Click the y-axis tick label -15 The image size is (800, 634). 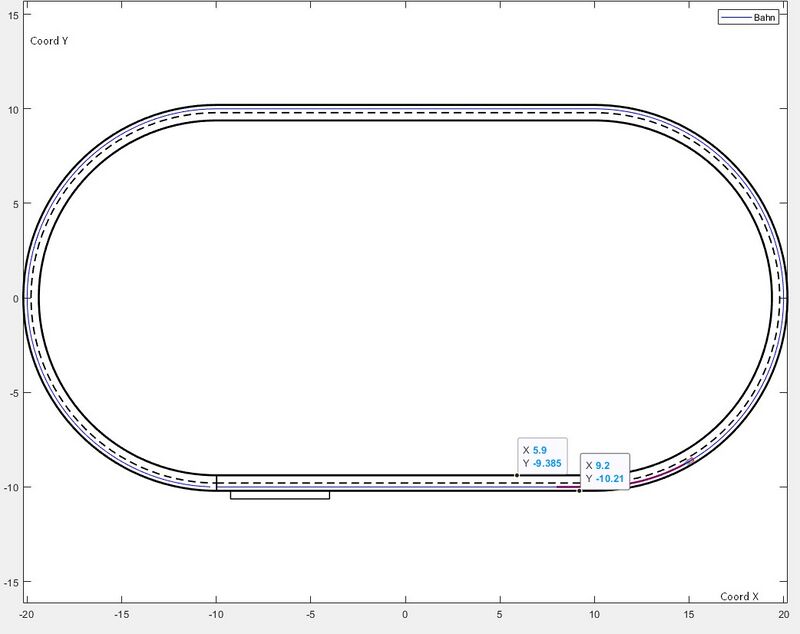click(x=9, y=582)
